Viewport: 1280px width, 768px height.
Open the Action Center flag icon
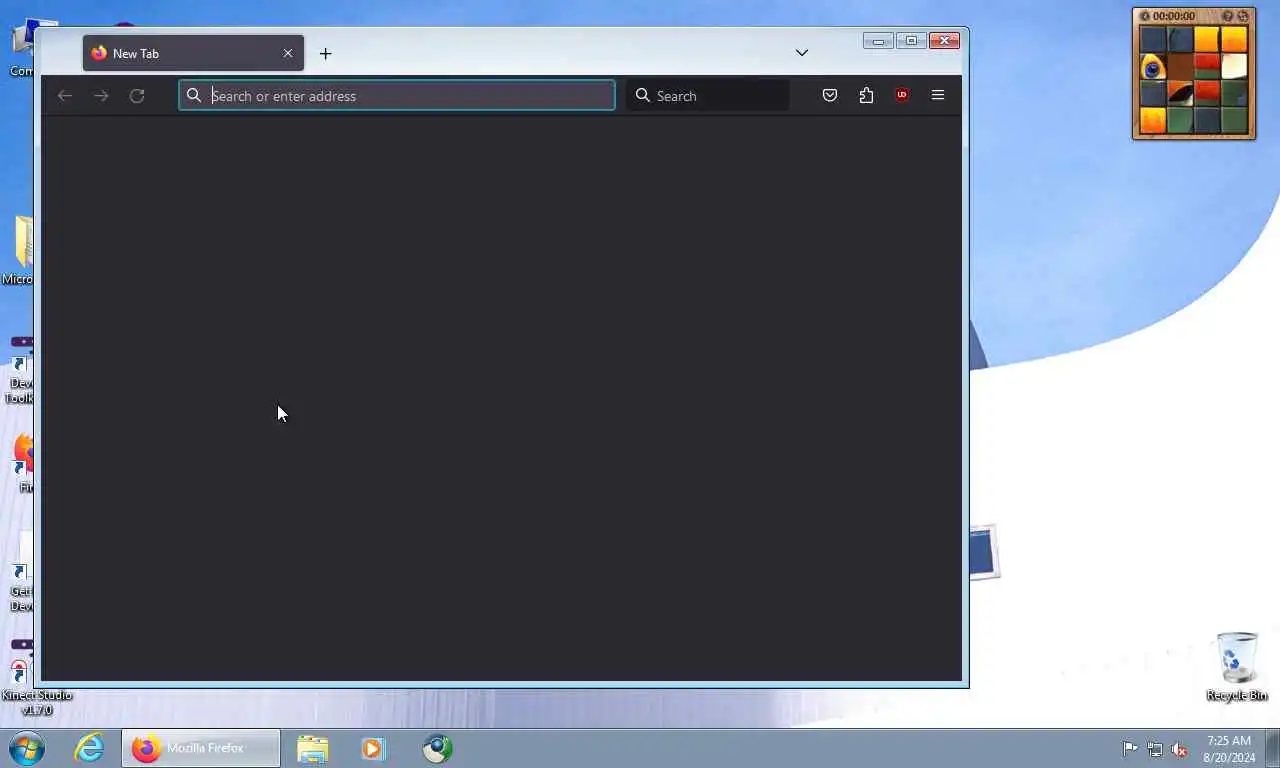pos(1130,749)
